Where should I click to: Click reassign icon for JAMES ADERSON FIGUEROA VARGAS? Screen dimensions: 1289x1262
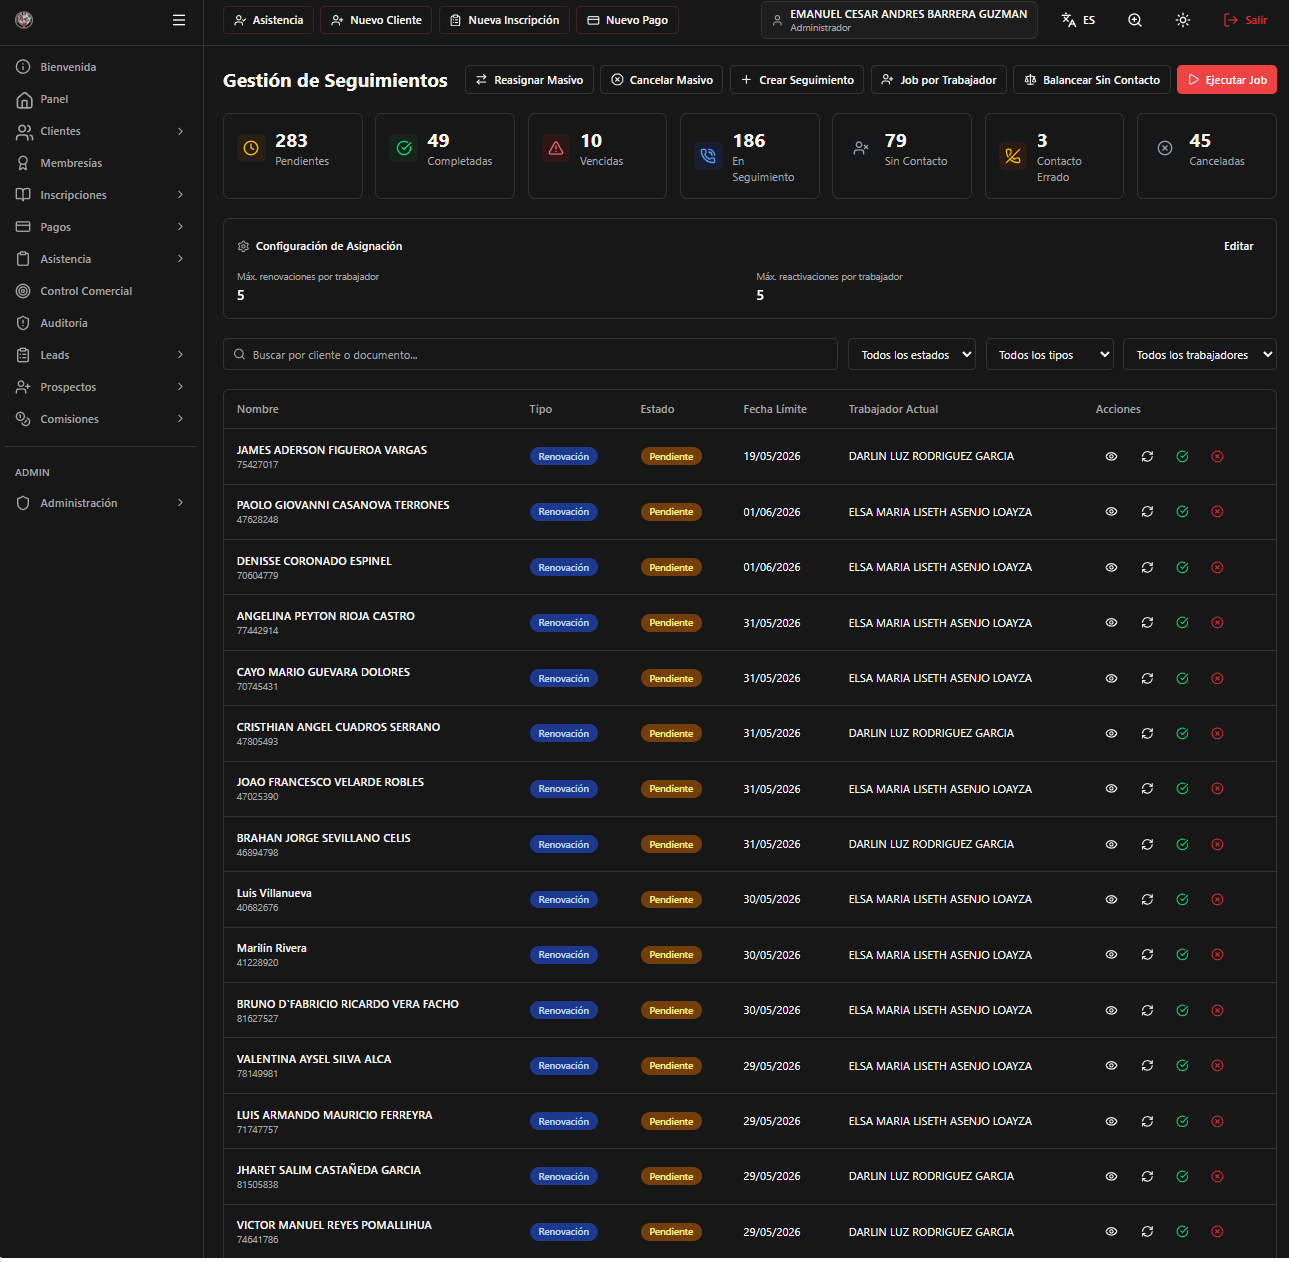[x=1147, y=457]
